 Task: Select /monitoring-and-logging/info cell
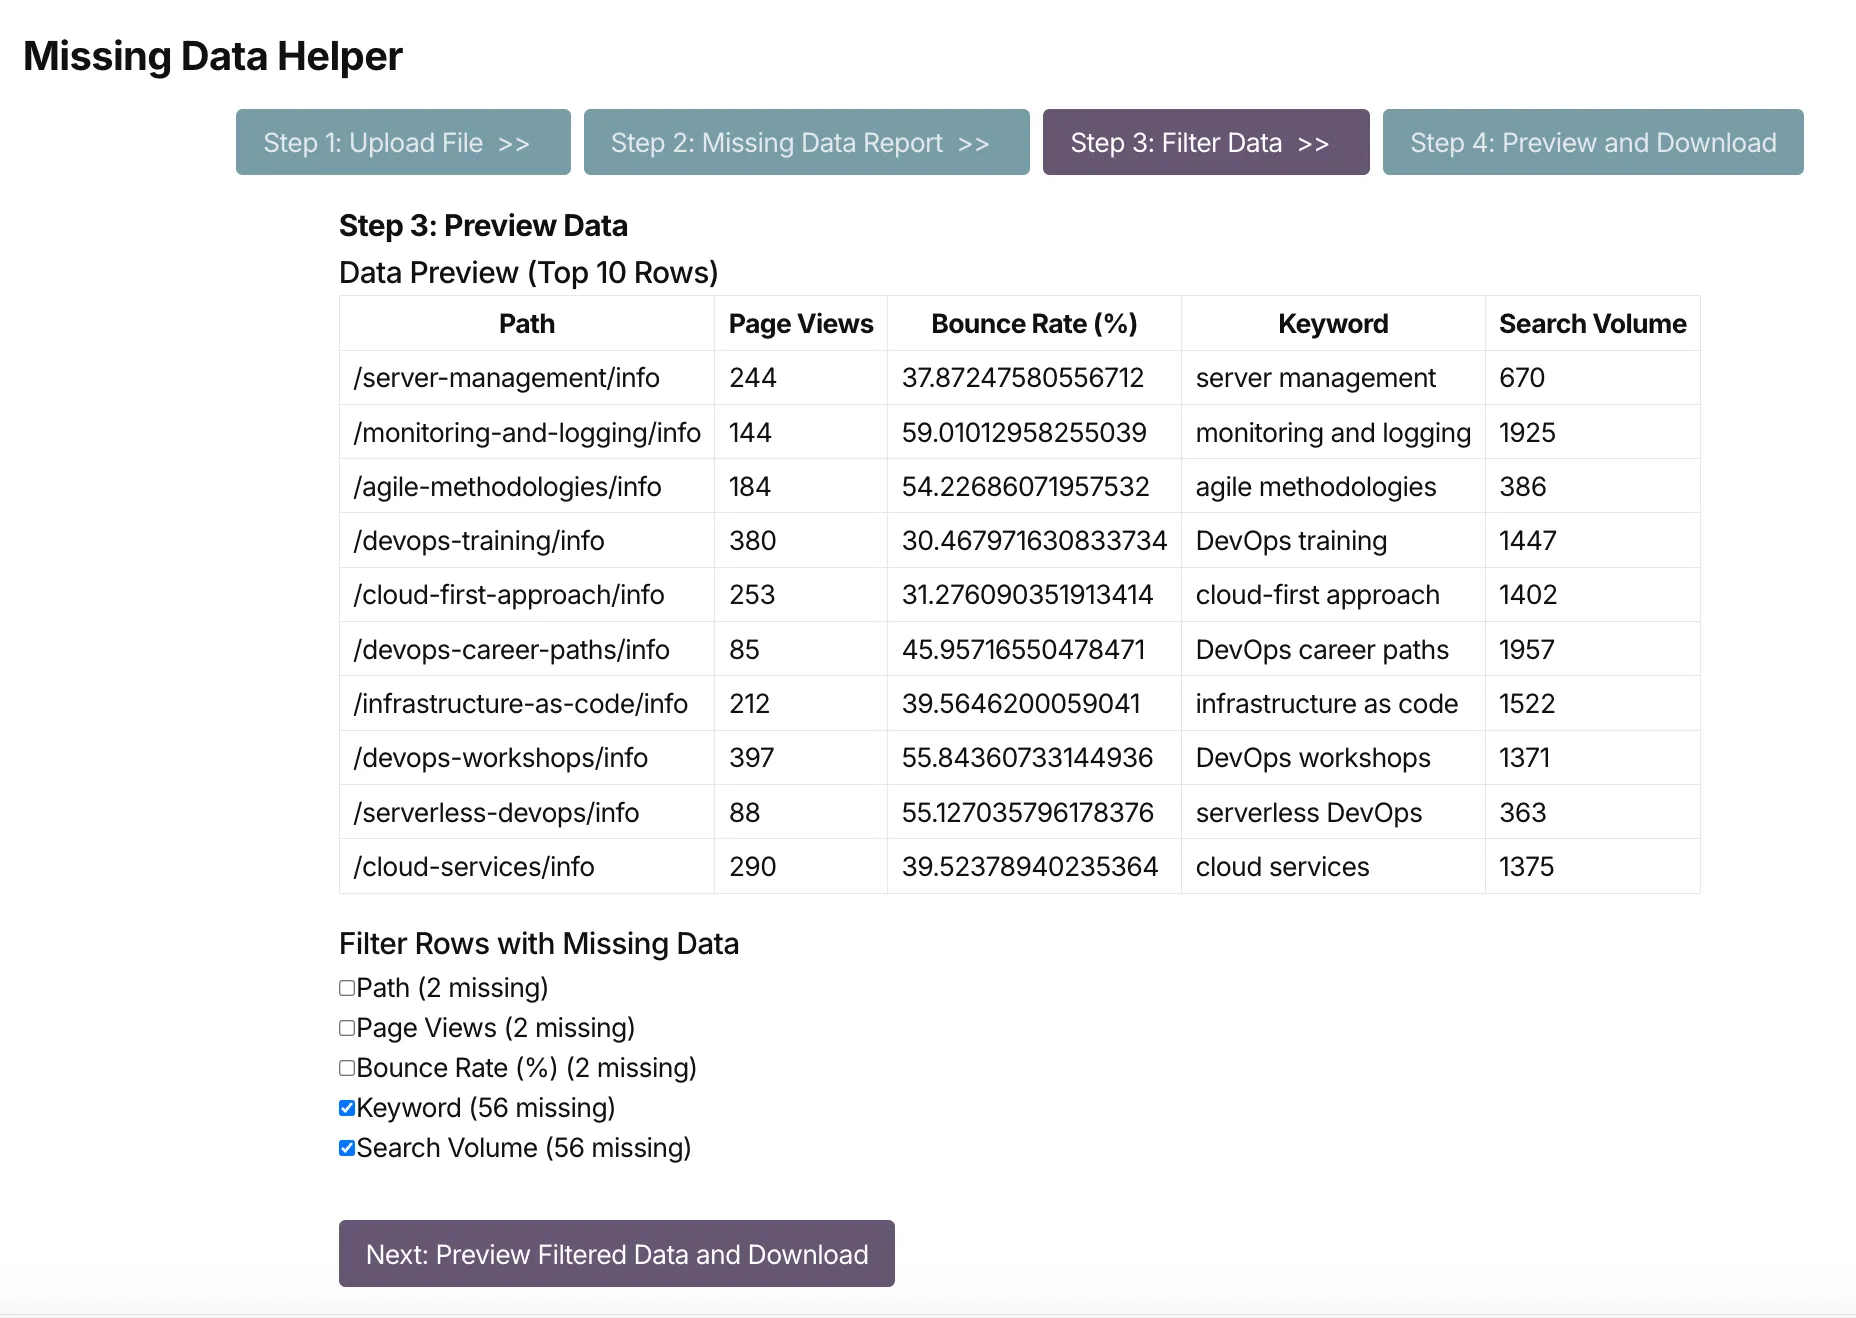tap(527, 432)
